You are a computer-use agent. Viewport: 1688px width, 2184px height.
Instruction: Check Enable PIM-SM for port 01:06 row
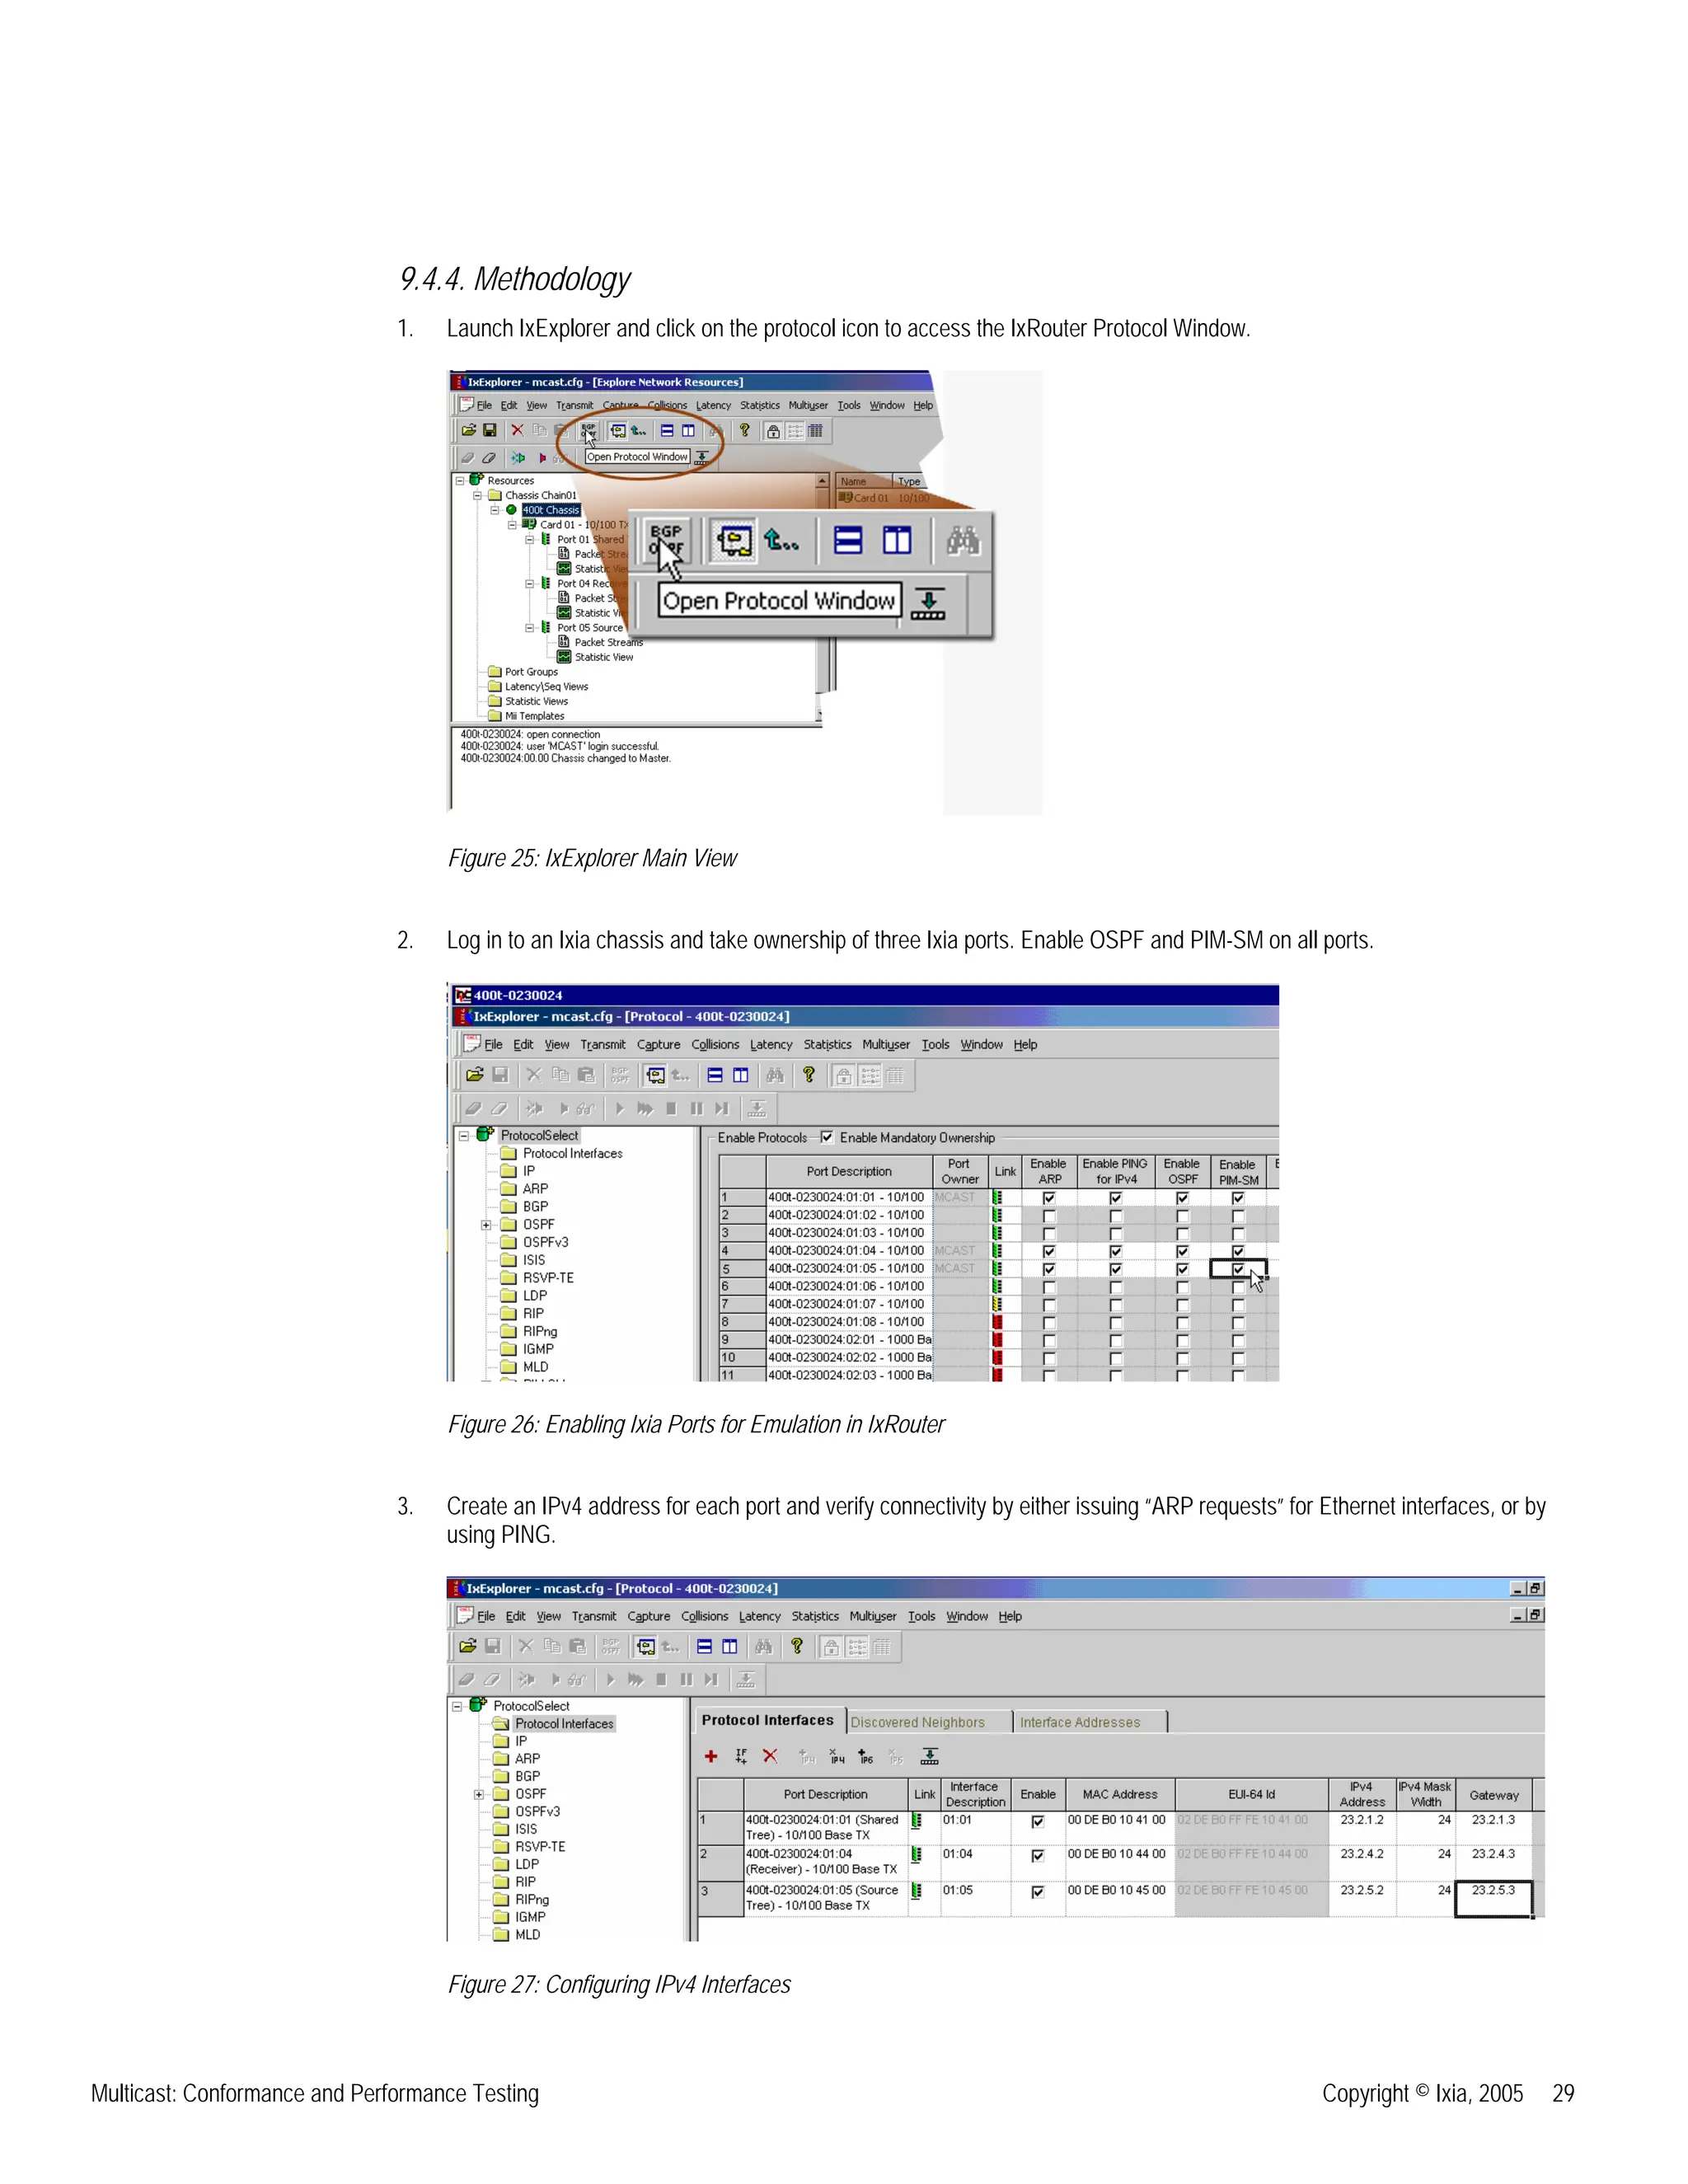pos(1238,1287)
